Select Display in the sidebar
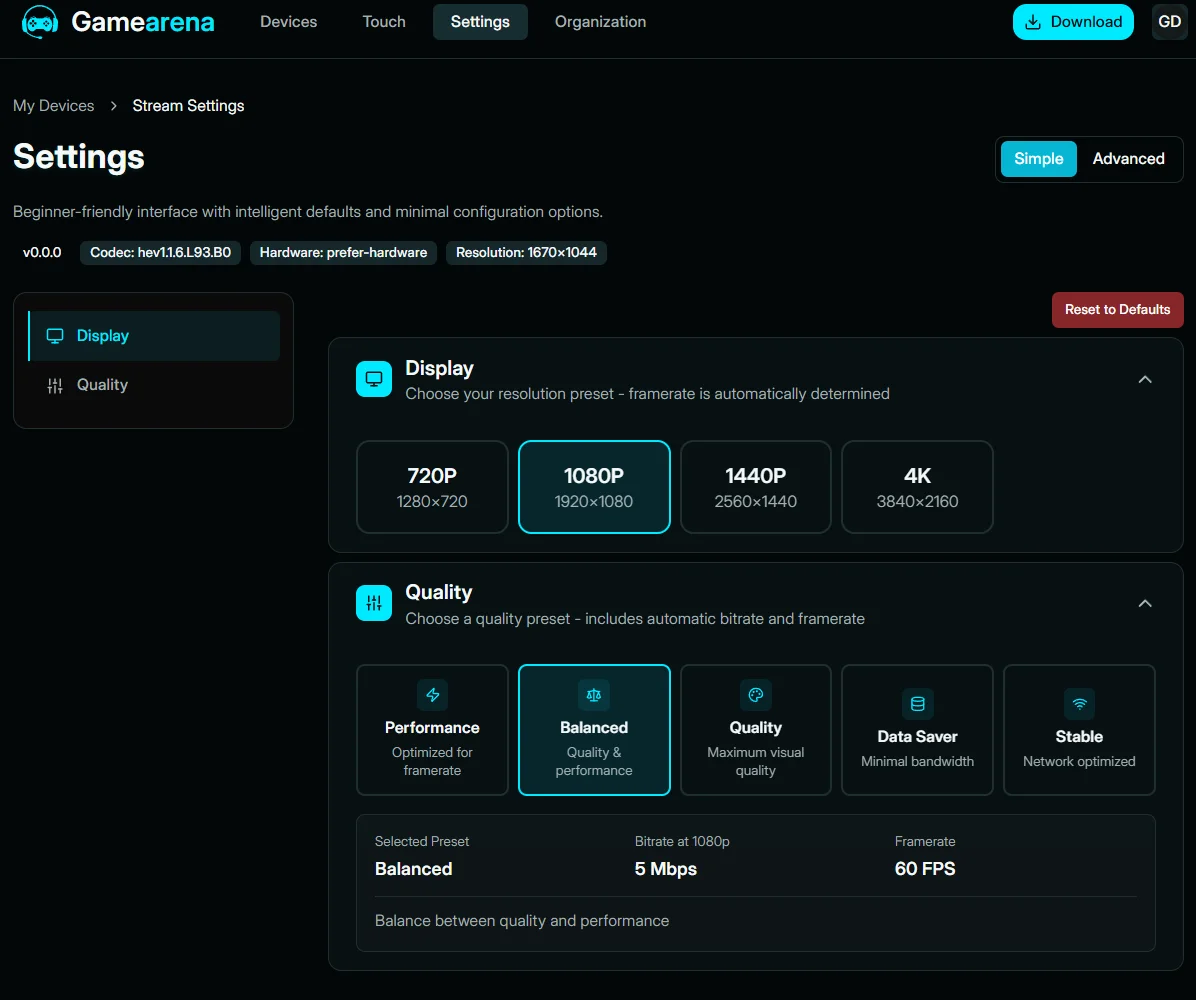 click(154, 336)
